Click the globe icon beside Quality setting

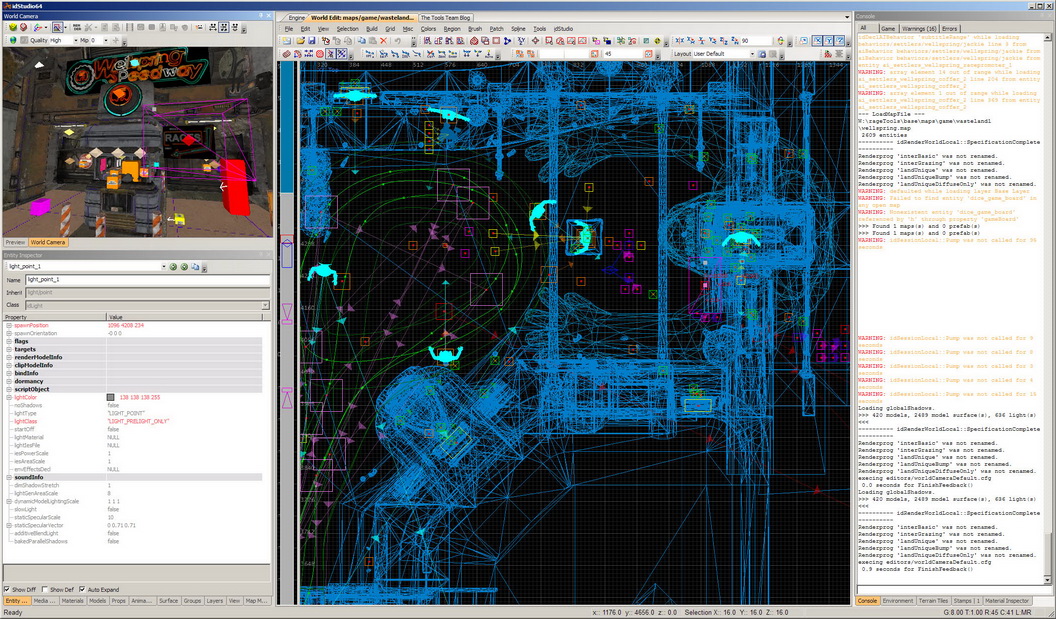click(x=11, y=41)
